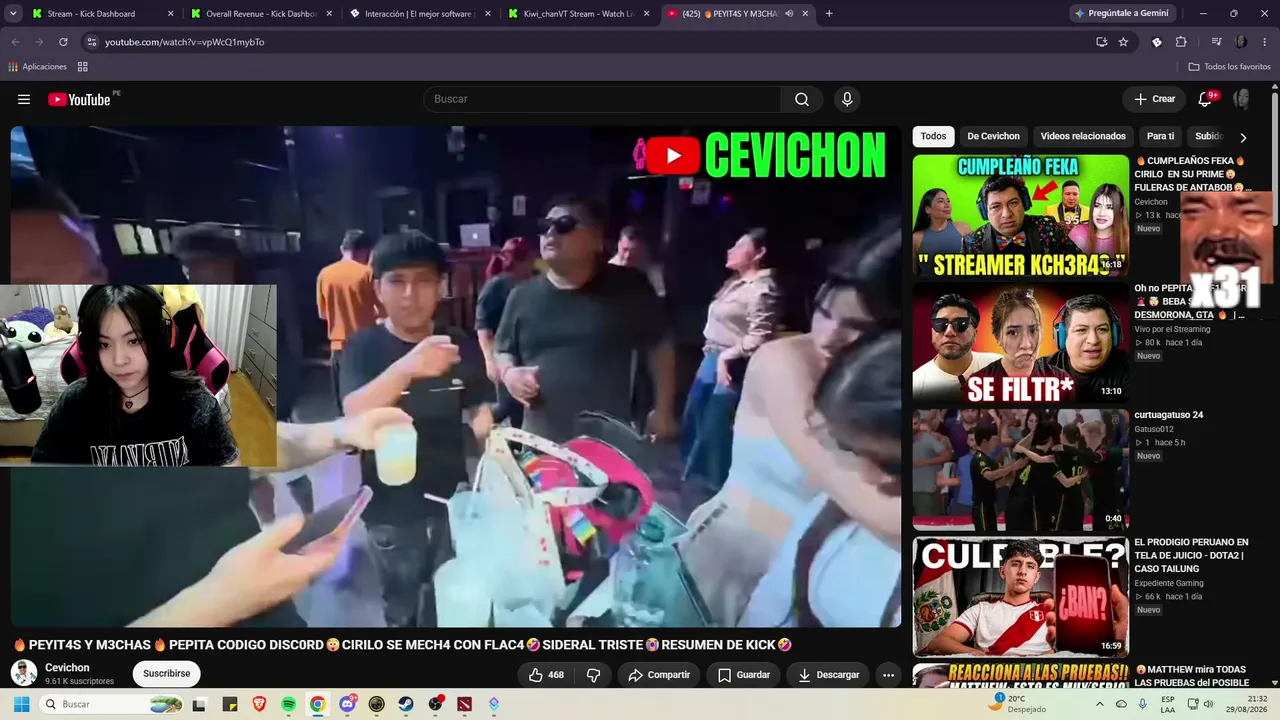This screenshot has height=720, width=1280.
Task: Select the Videos relacionados filter chip
Action: (1083, 137)
